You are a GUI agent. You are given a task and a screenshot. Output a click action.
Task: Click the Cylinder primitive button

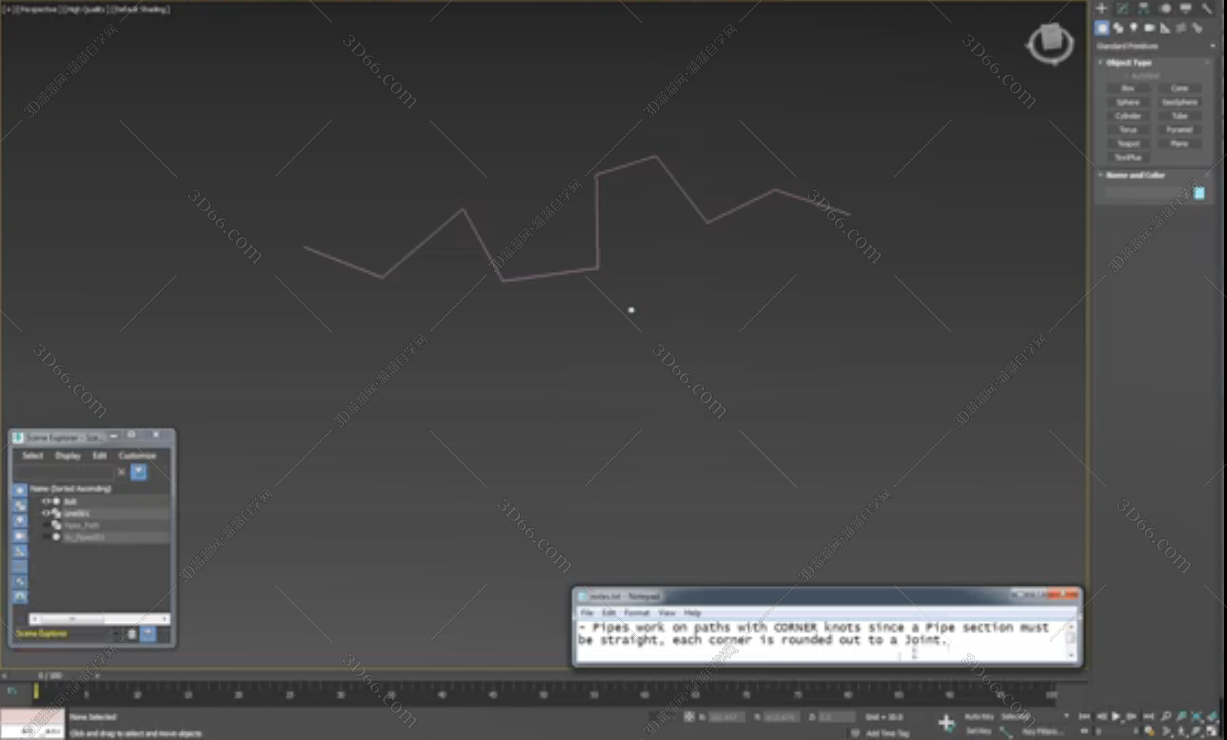click(x=1127, y=116)
